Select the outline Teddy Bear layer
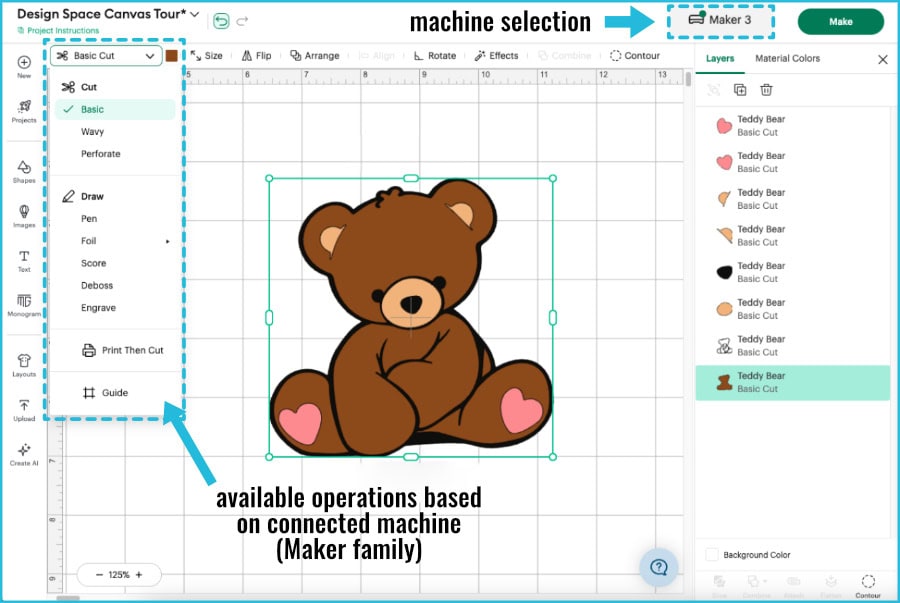The height and width of the screenshot is (603, 900). click(x=793, y=345)
